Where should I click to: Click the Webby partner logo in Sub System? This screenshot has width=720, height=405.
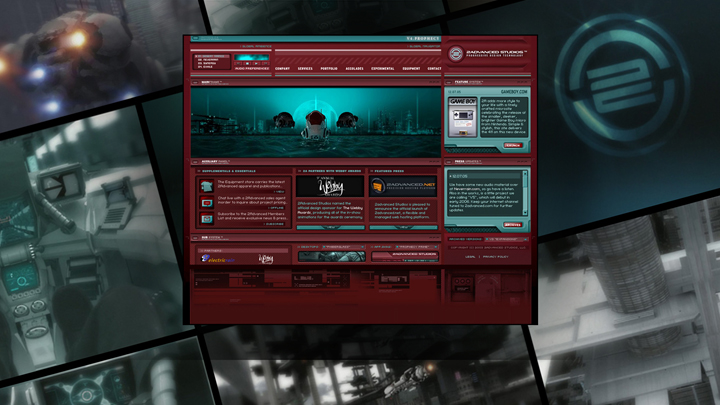point(265,259)
